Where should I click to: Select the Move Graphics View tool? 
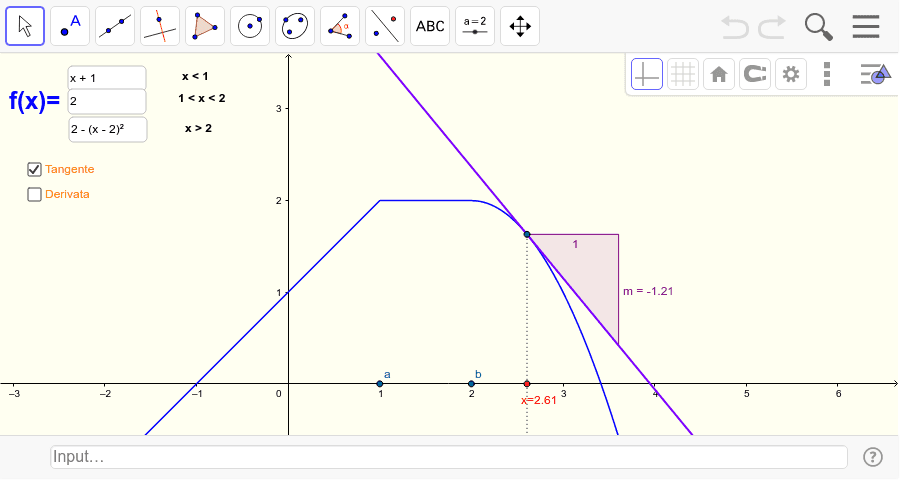(519, 26)
